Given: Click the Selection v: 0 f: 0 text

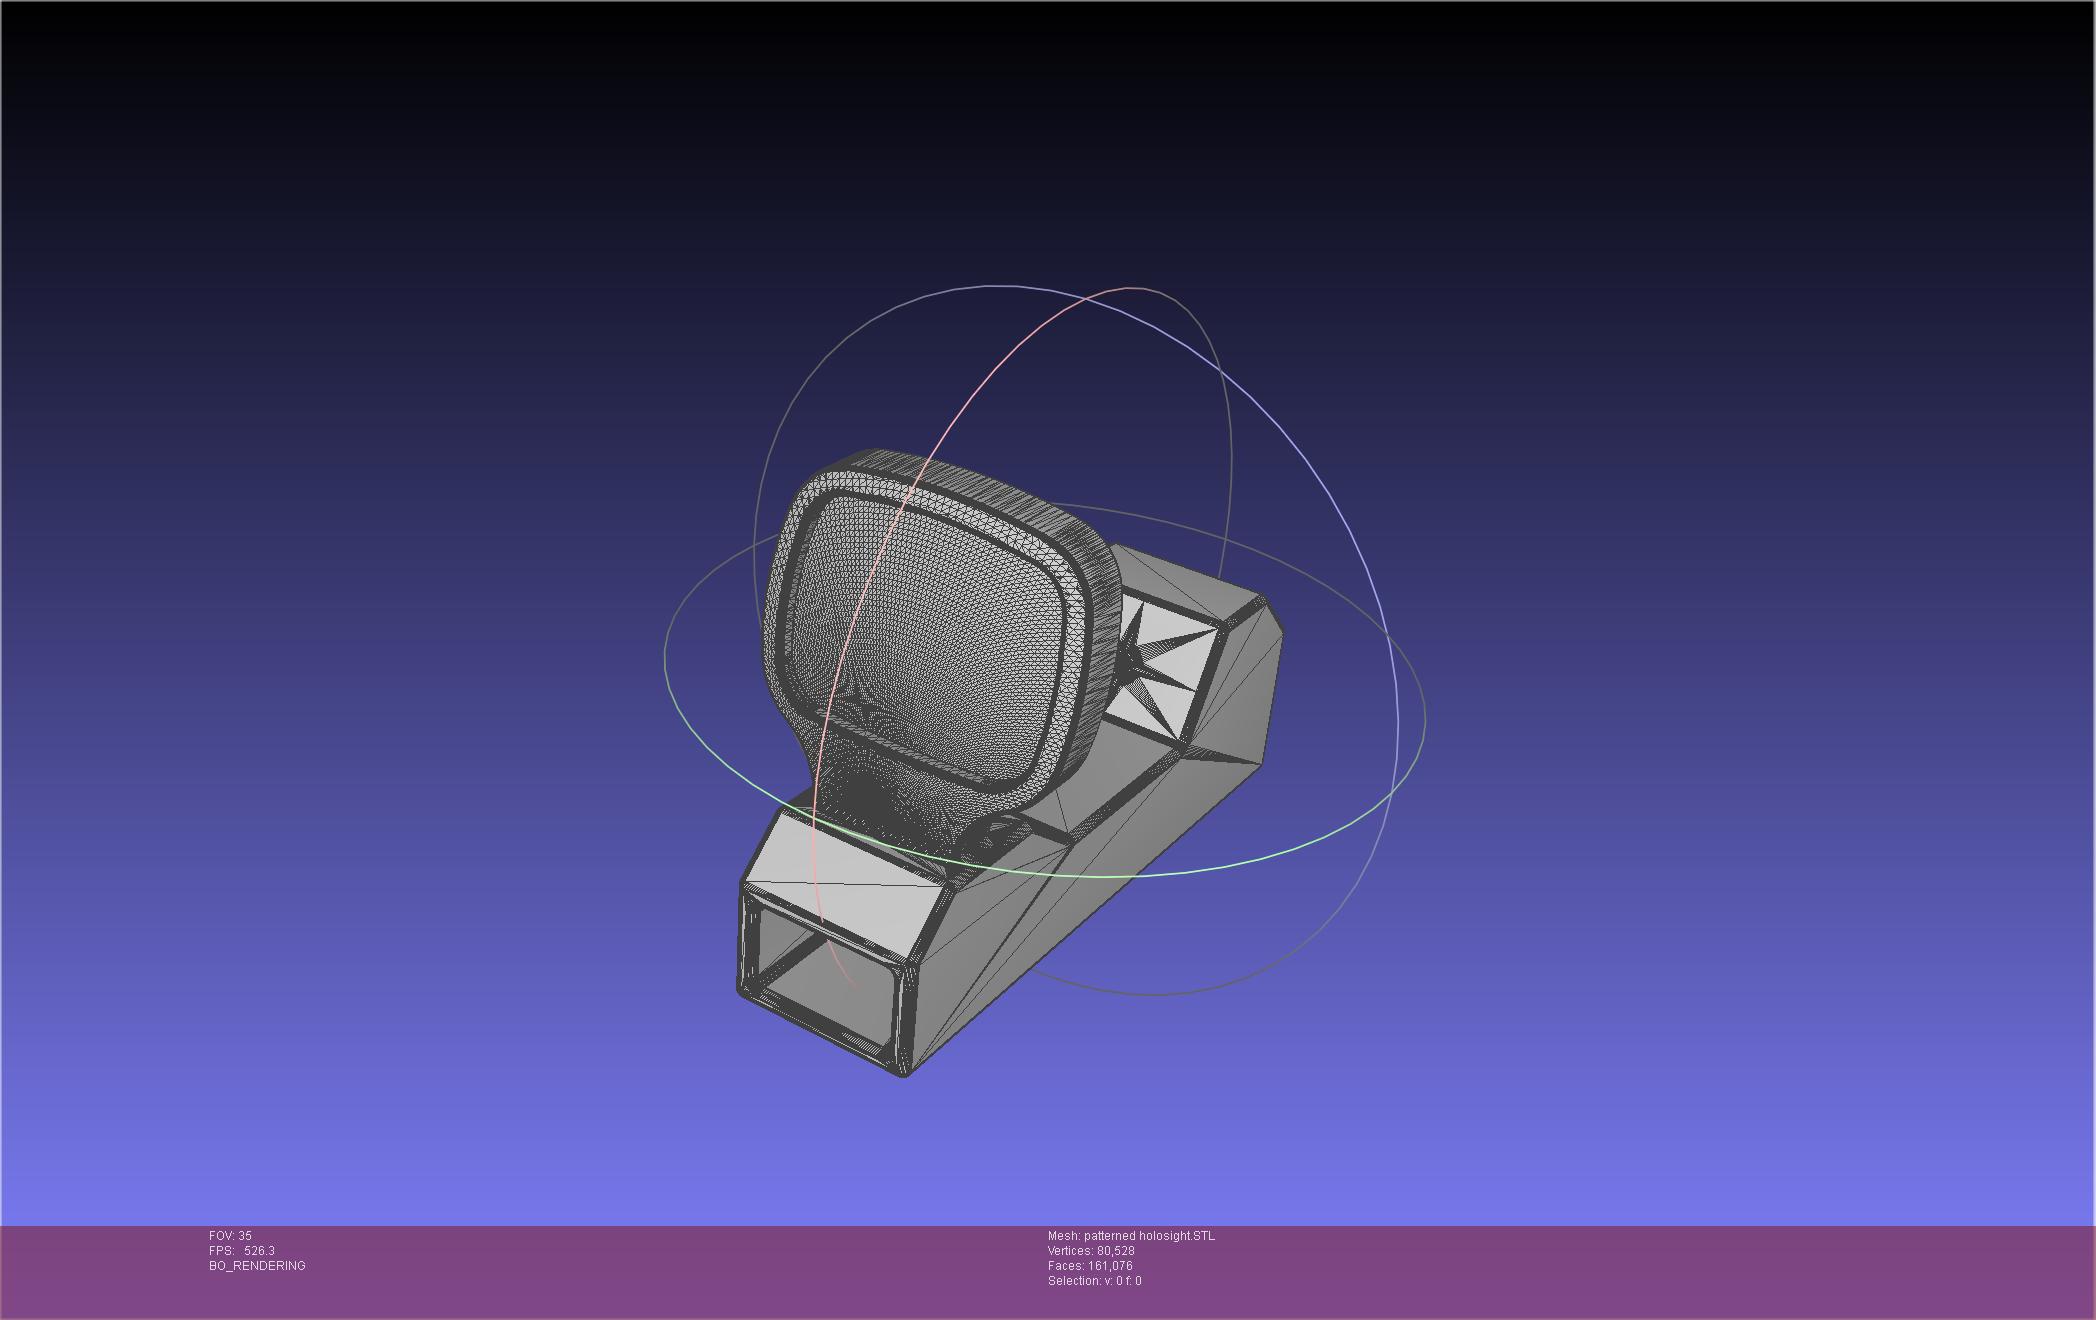Looking at the screenshot, I should click(1094, 1281).
